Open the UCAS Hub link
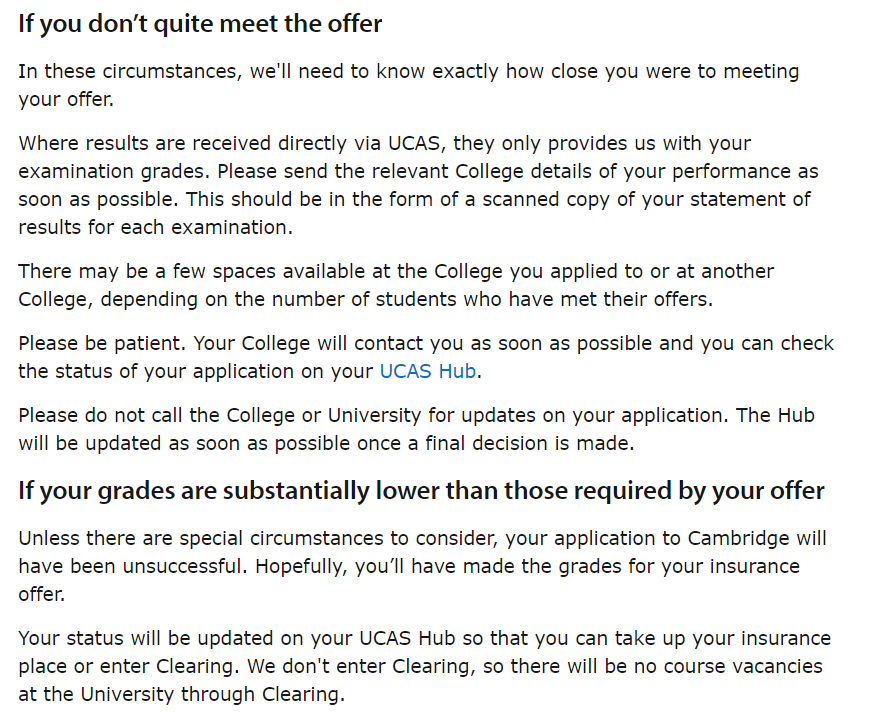The width and height of the screenshot is (874, 720). point(428,371)
